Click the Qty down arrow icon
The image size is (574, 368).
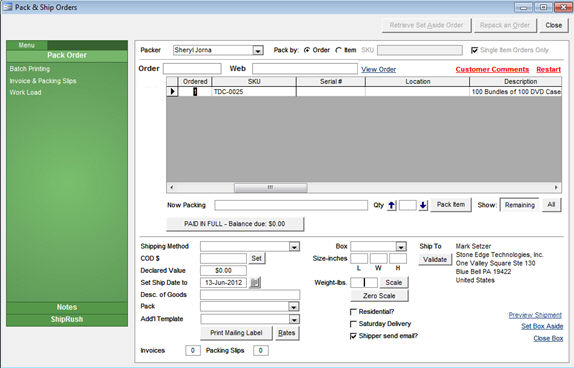pyautogui.click(x=423, y=205)
